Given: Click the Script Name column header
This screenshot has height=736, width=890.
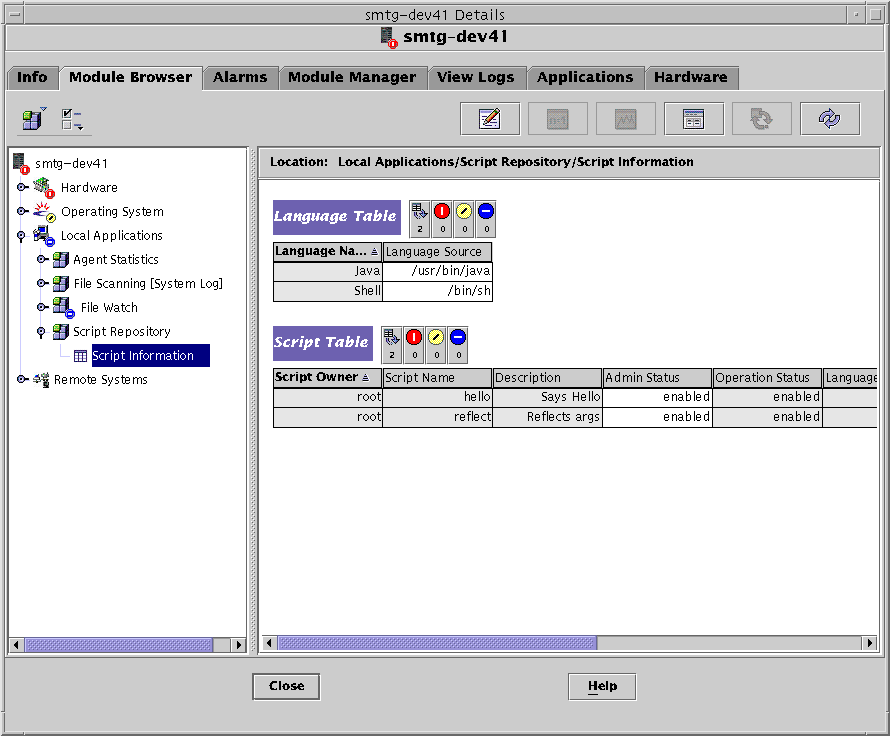Looking at the screenshot, I should point(437,377).
